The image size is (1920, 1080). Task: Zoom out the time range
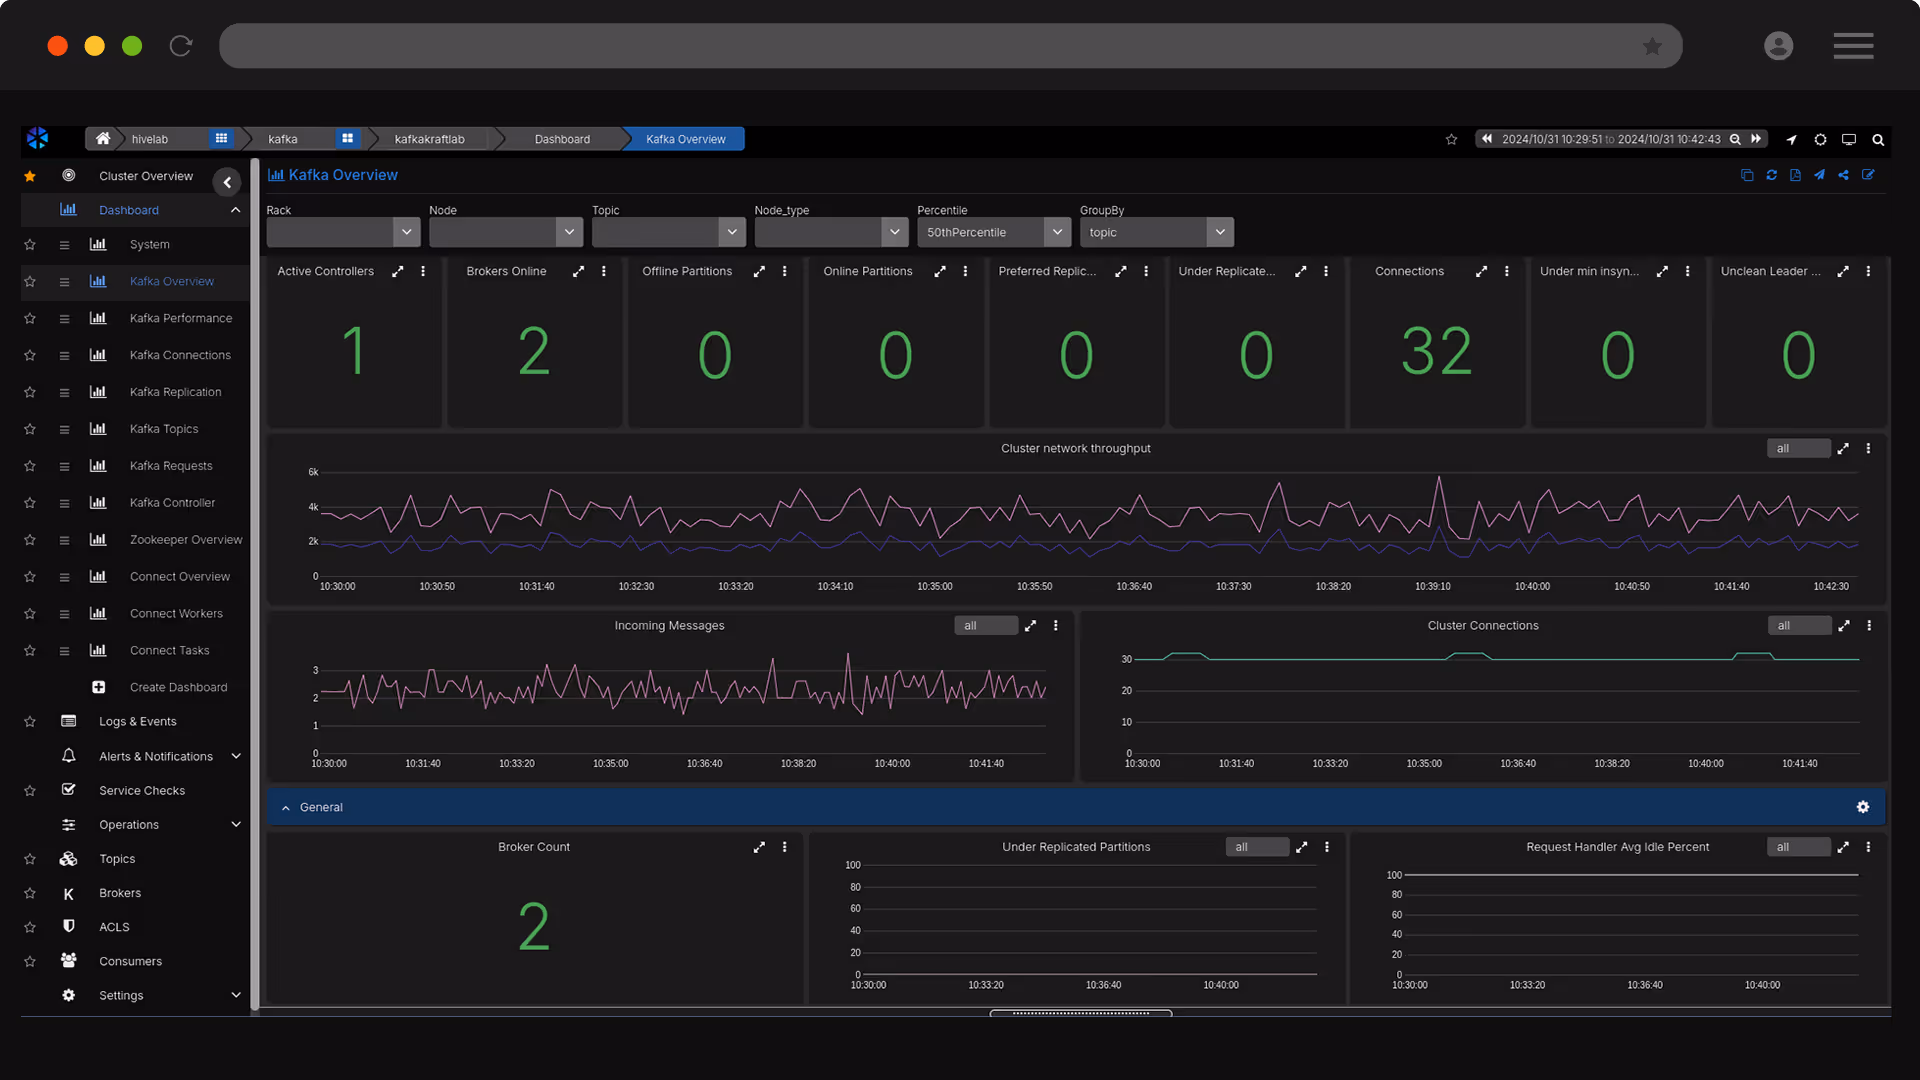[x=1736, y=139]
